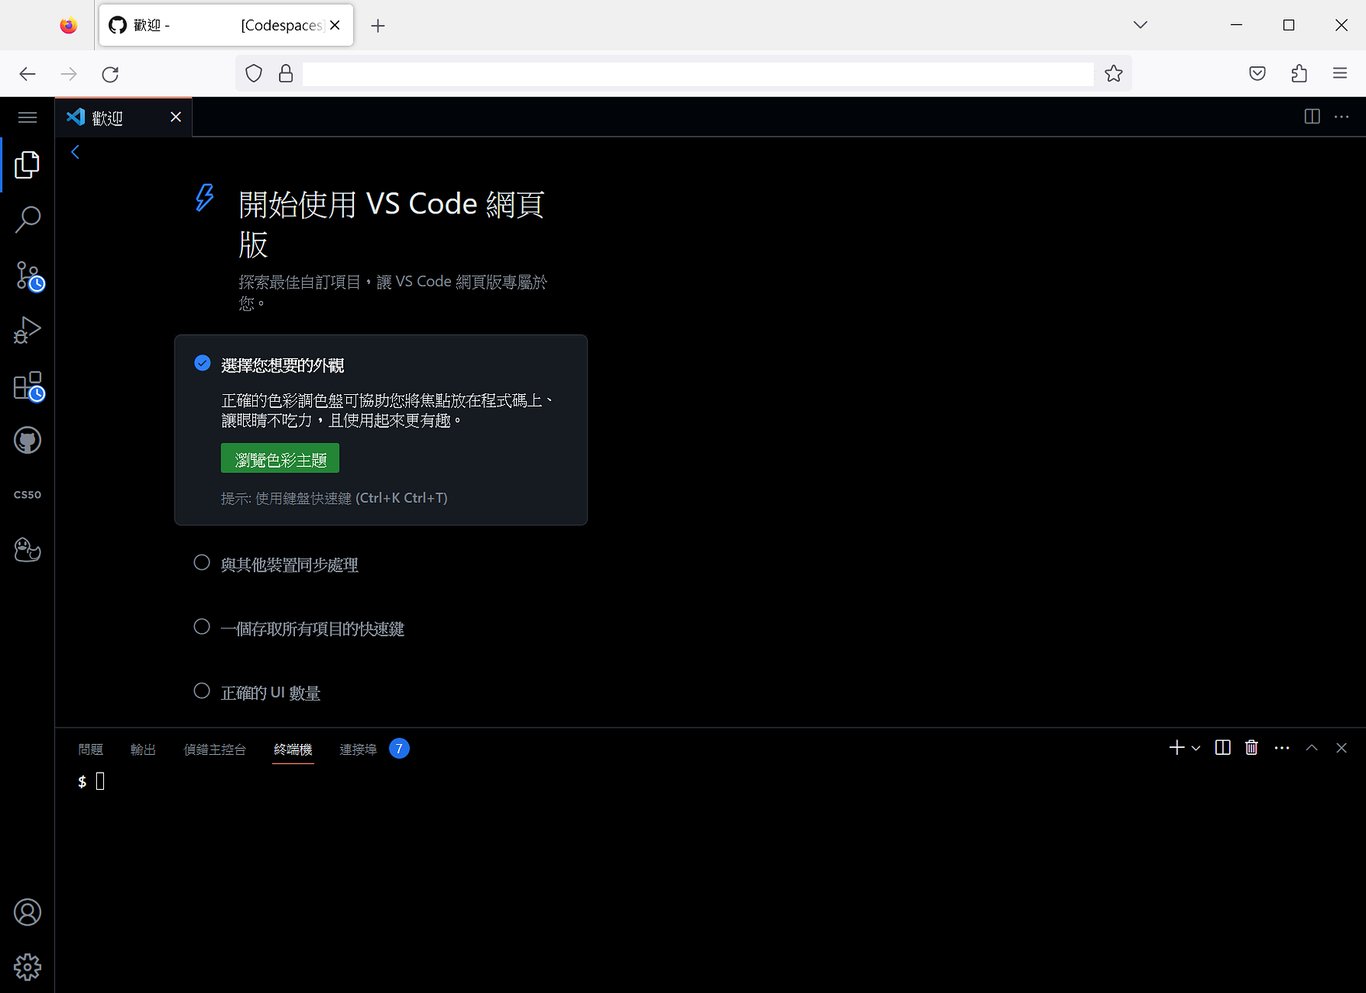Screen dimensions: 1366x993
Task: Open the Source Control view
Action: point(29,276)
